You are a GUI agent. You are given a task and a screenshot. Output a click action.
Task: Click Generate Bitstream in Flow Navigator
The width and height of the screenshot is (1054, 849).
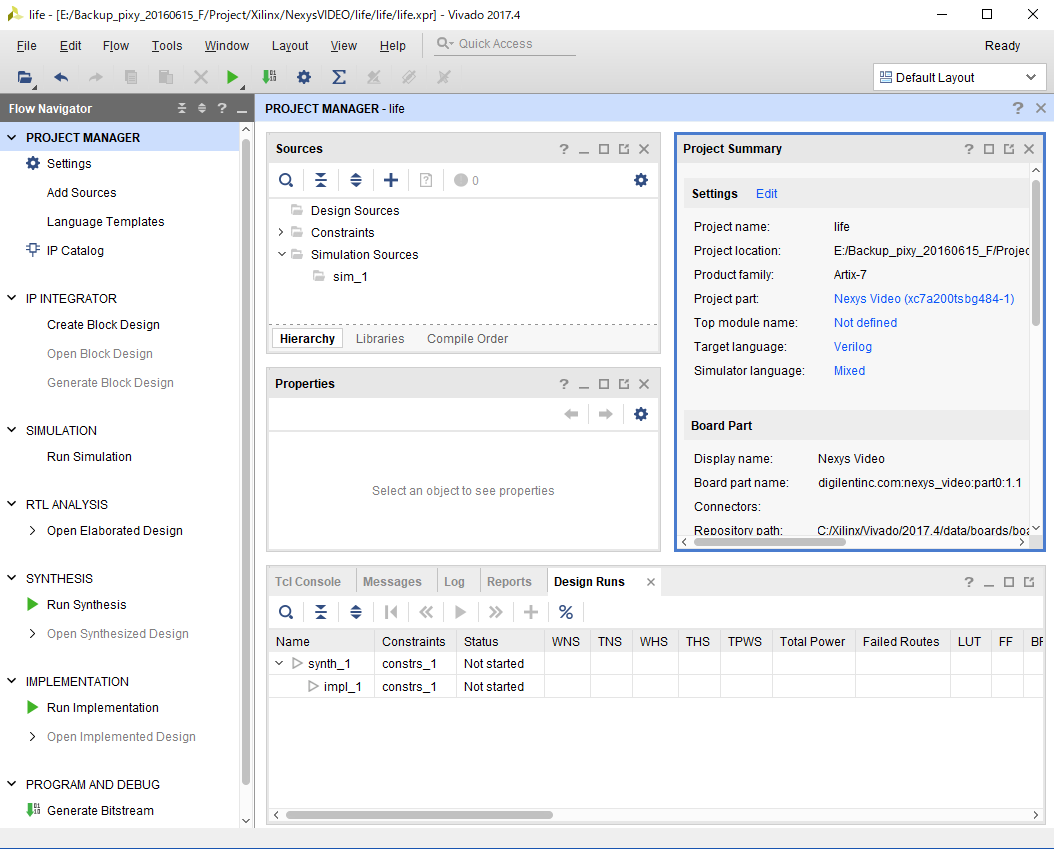click(x=99, y=810)
